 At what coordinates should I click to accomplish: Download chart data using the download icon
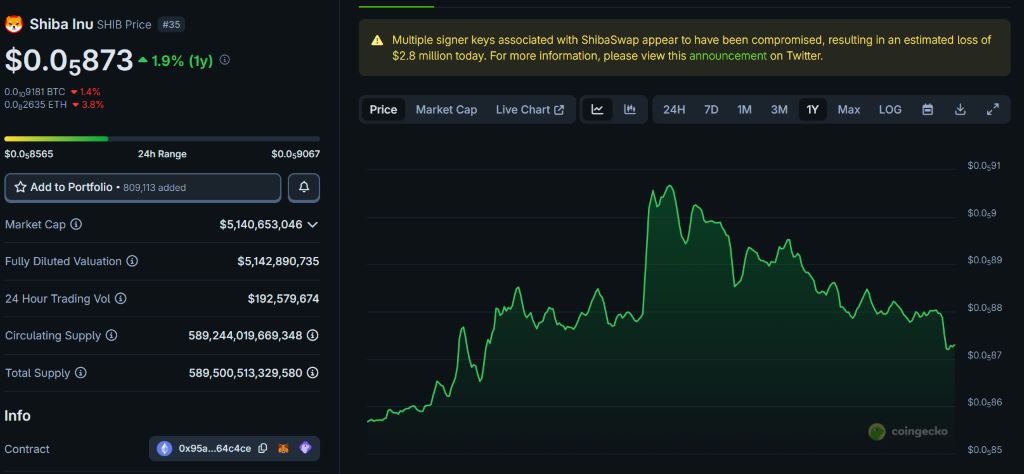(x=960, y=110)
